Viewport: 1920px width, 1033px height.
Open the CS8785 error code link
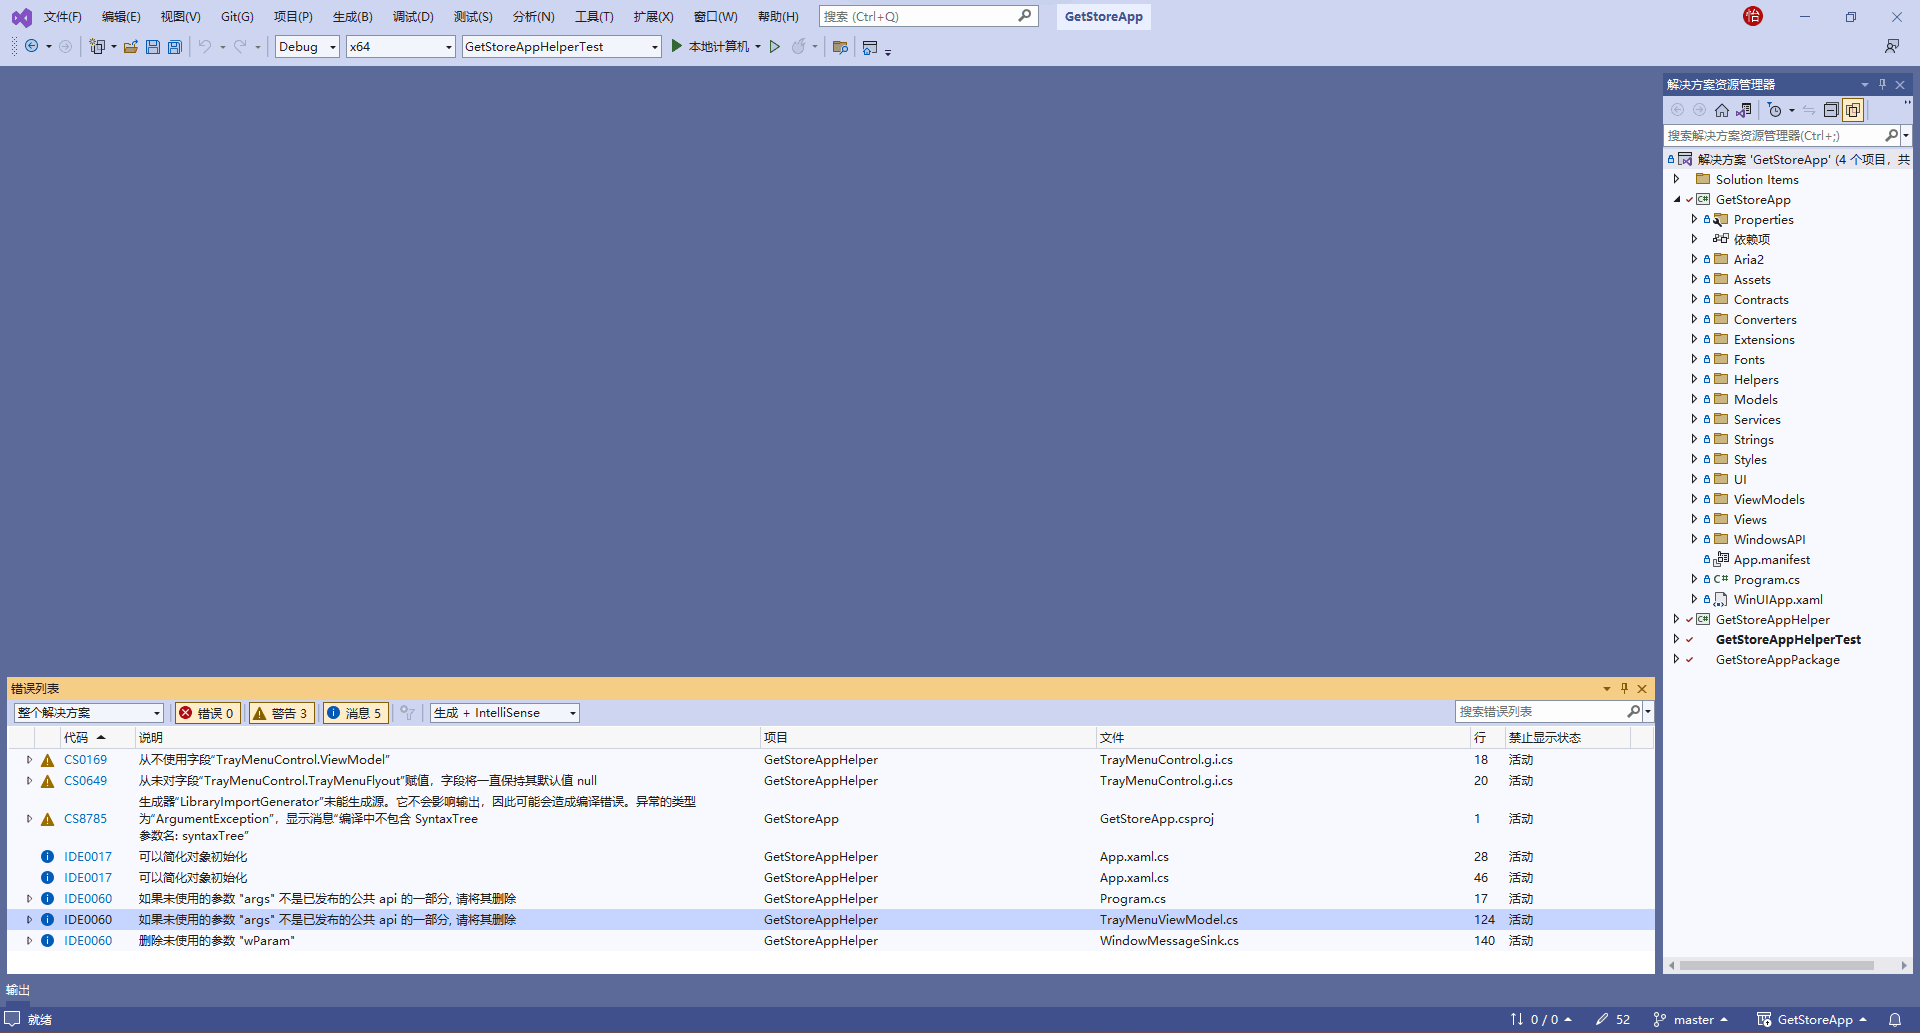point(85,818)
